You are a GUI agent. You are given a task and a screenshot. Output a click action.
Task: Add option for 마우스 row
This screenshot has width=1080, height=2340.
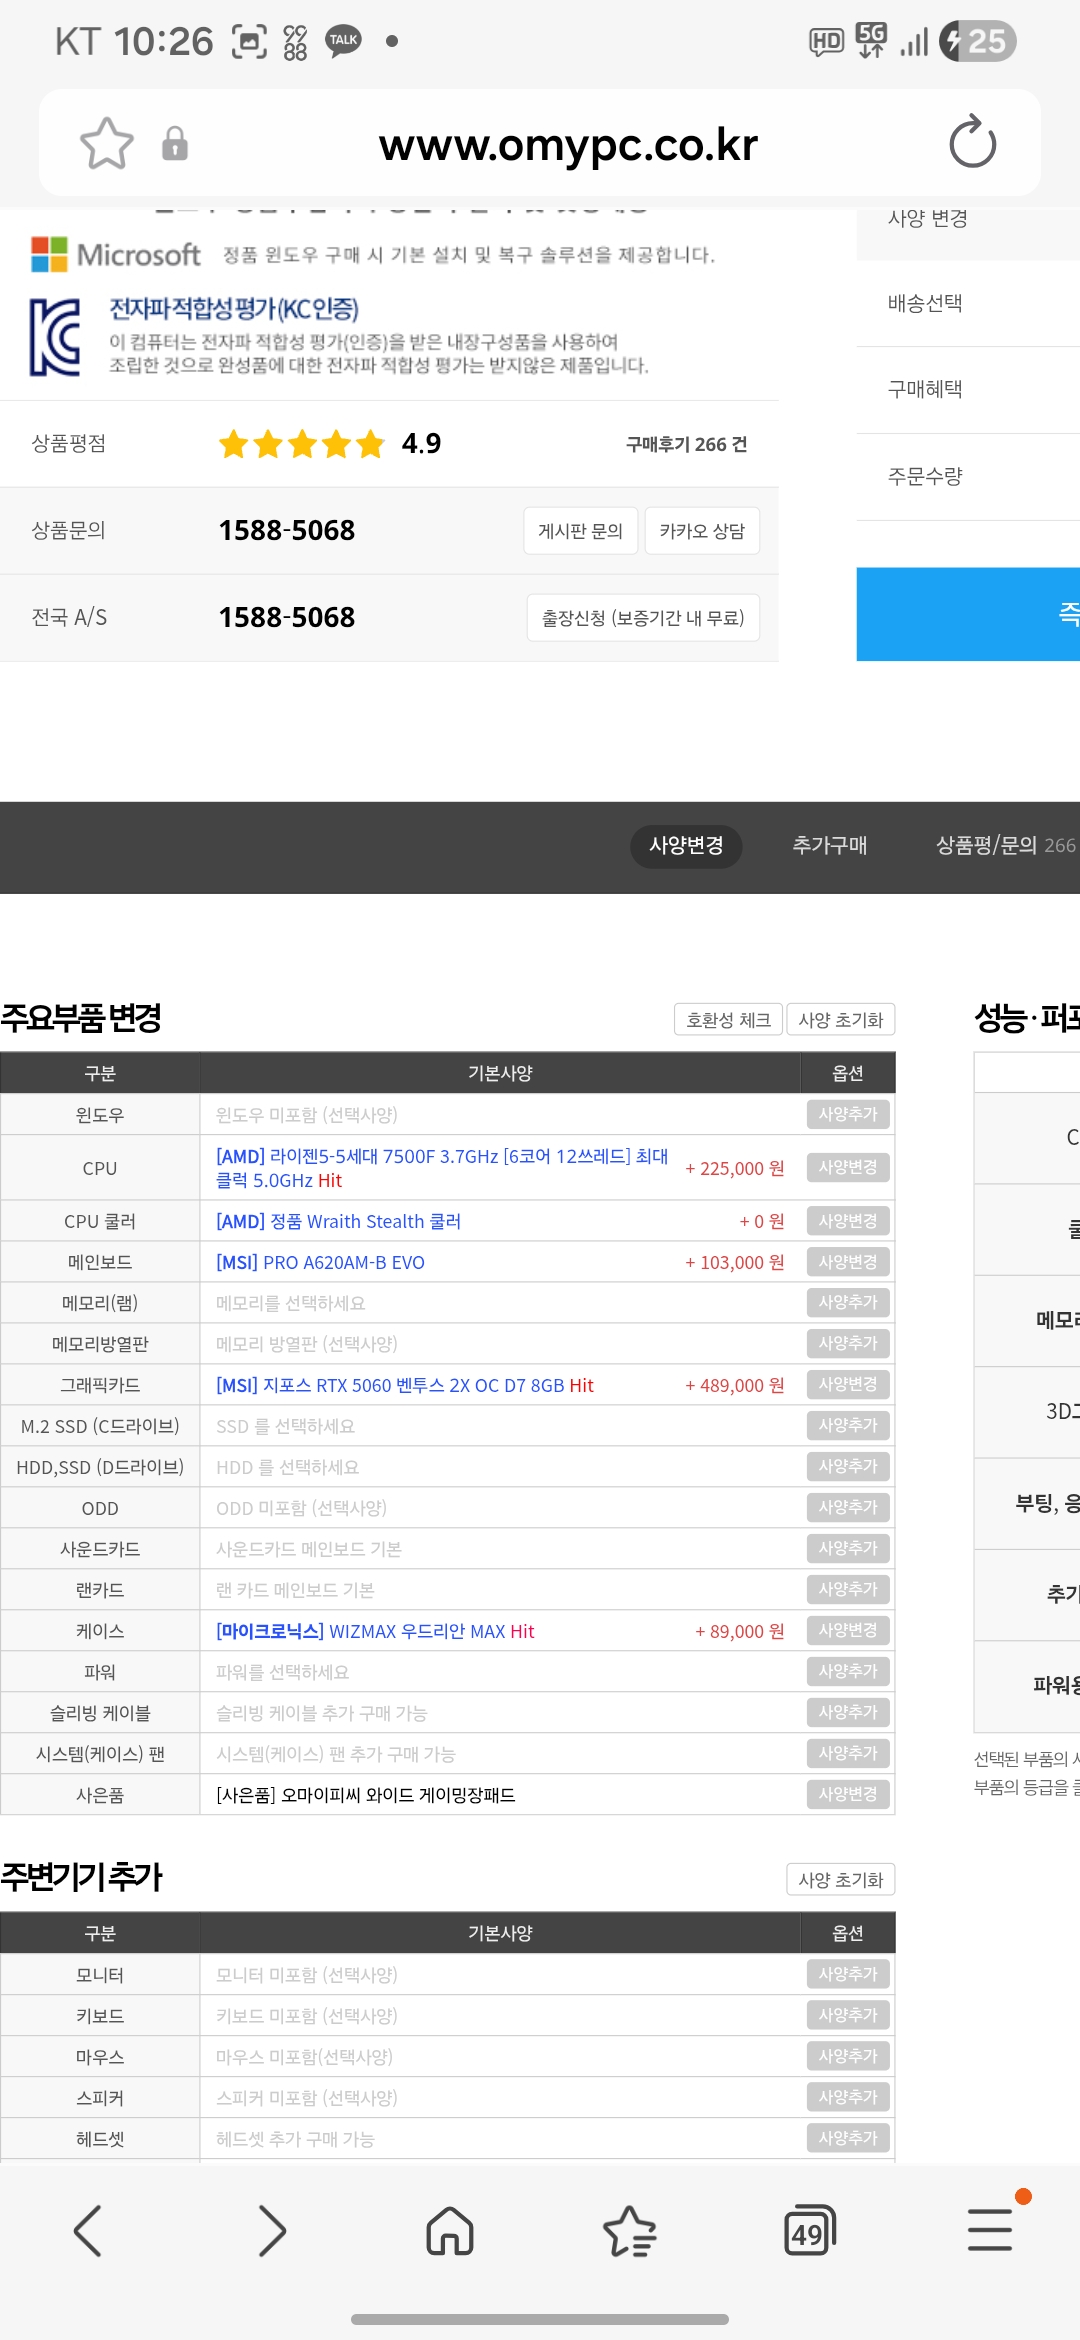point(848,2056)
